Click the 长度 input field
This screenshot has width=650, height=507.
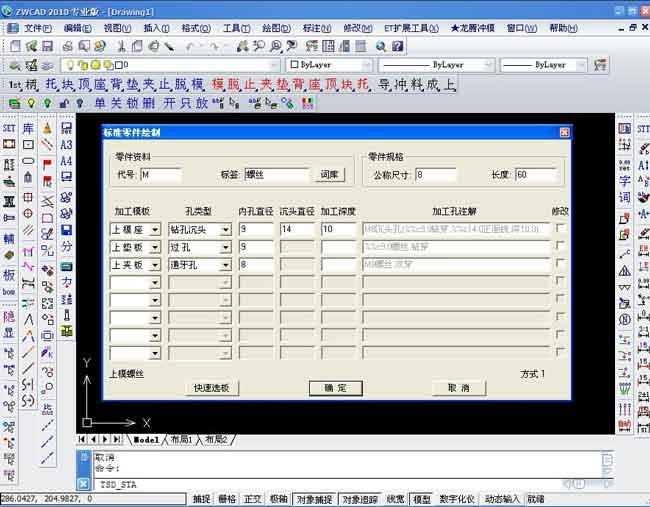click(535, 175)
